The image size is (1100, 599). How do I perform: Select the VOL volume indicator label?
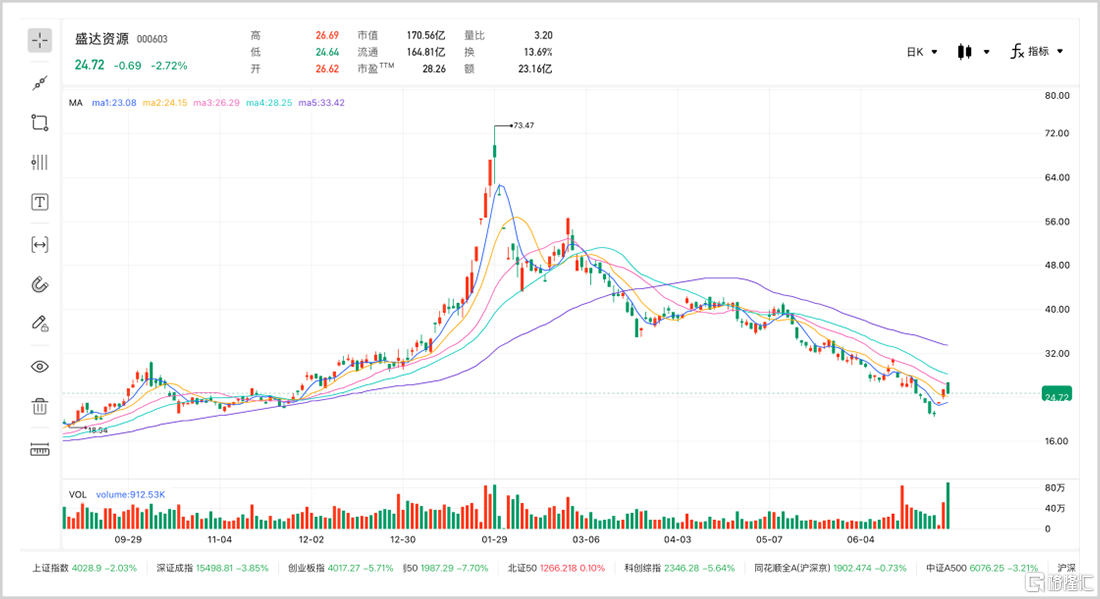pos(77,494)
